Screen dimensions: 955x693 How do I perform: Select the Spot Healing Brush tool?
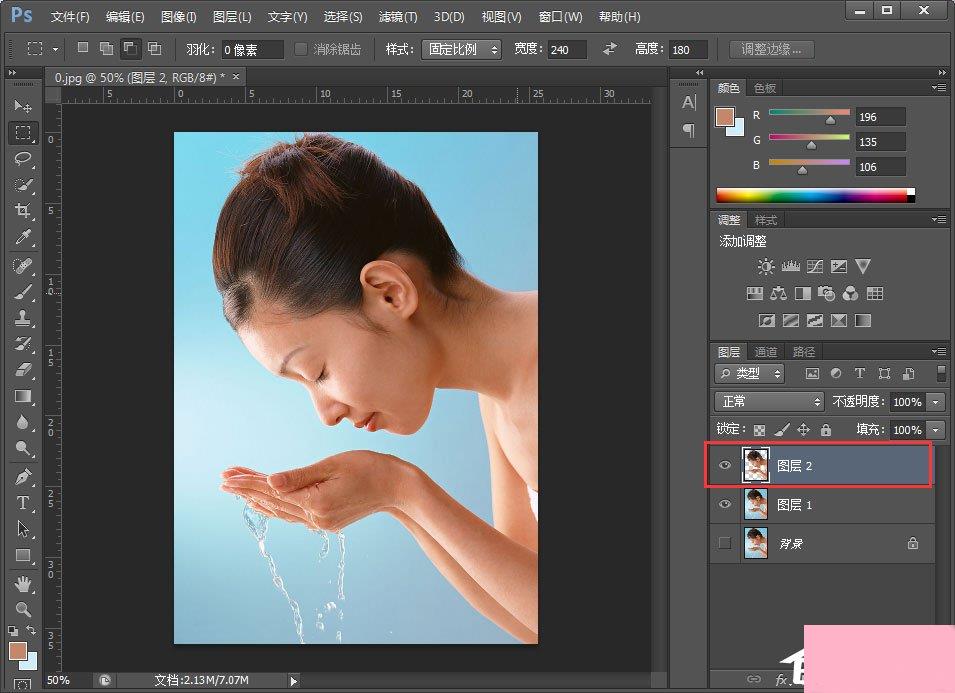tap(23, 266)
